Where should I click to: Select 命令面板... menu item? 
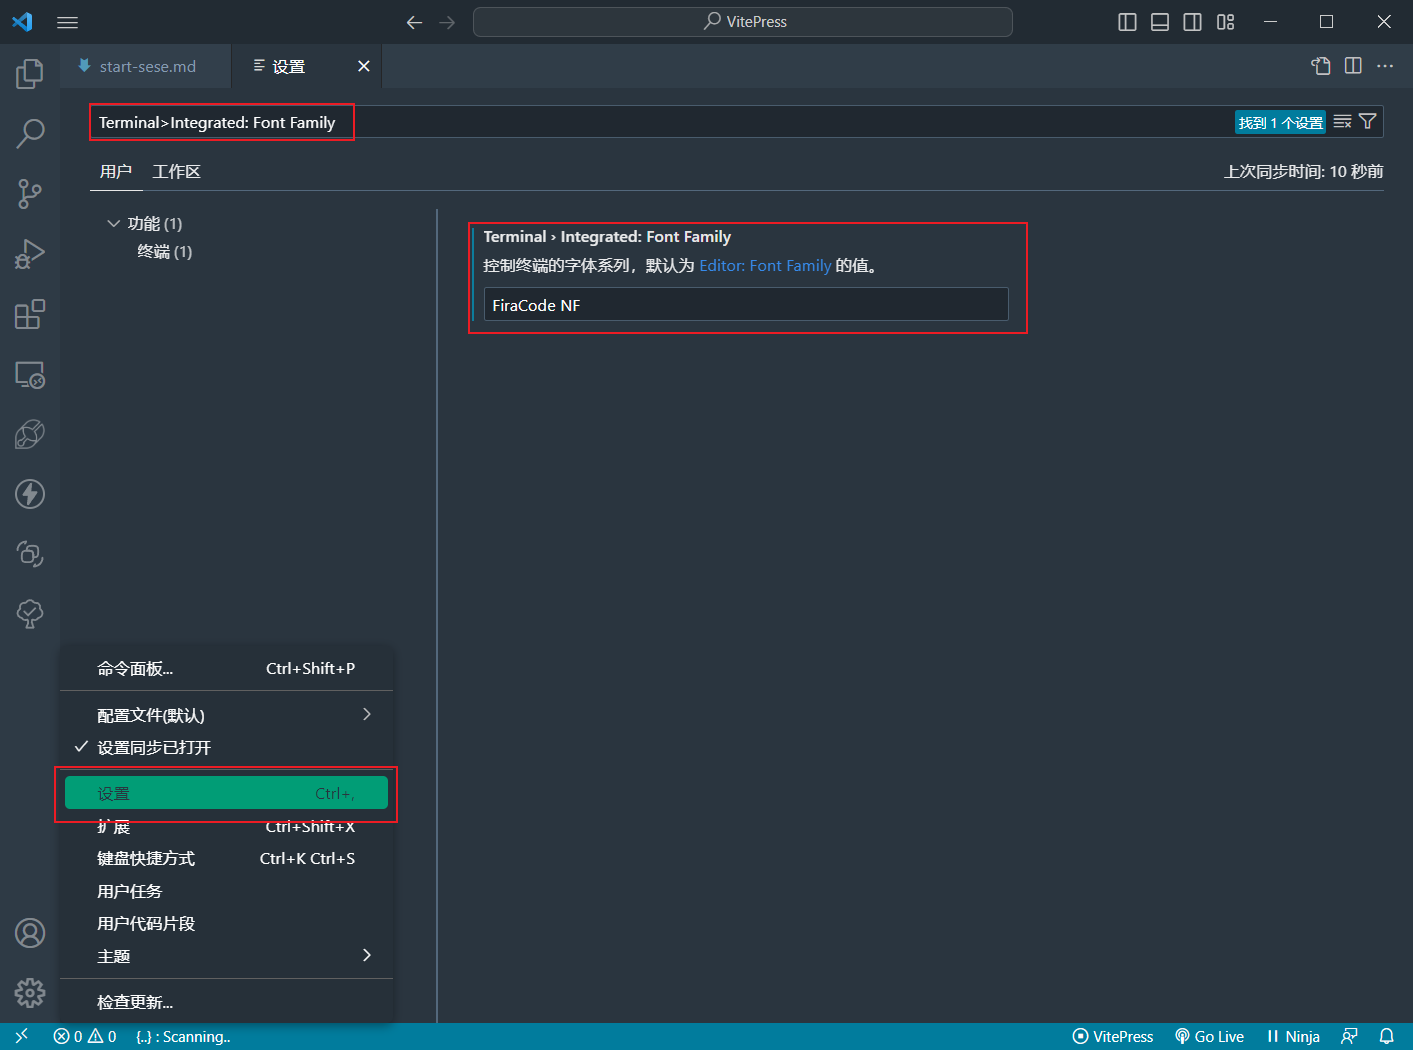coord(226,668)
